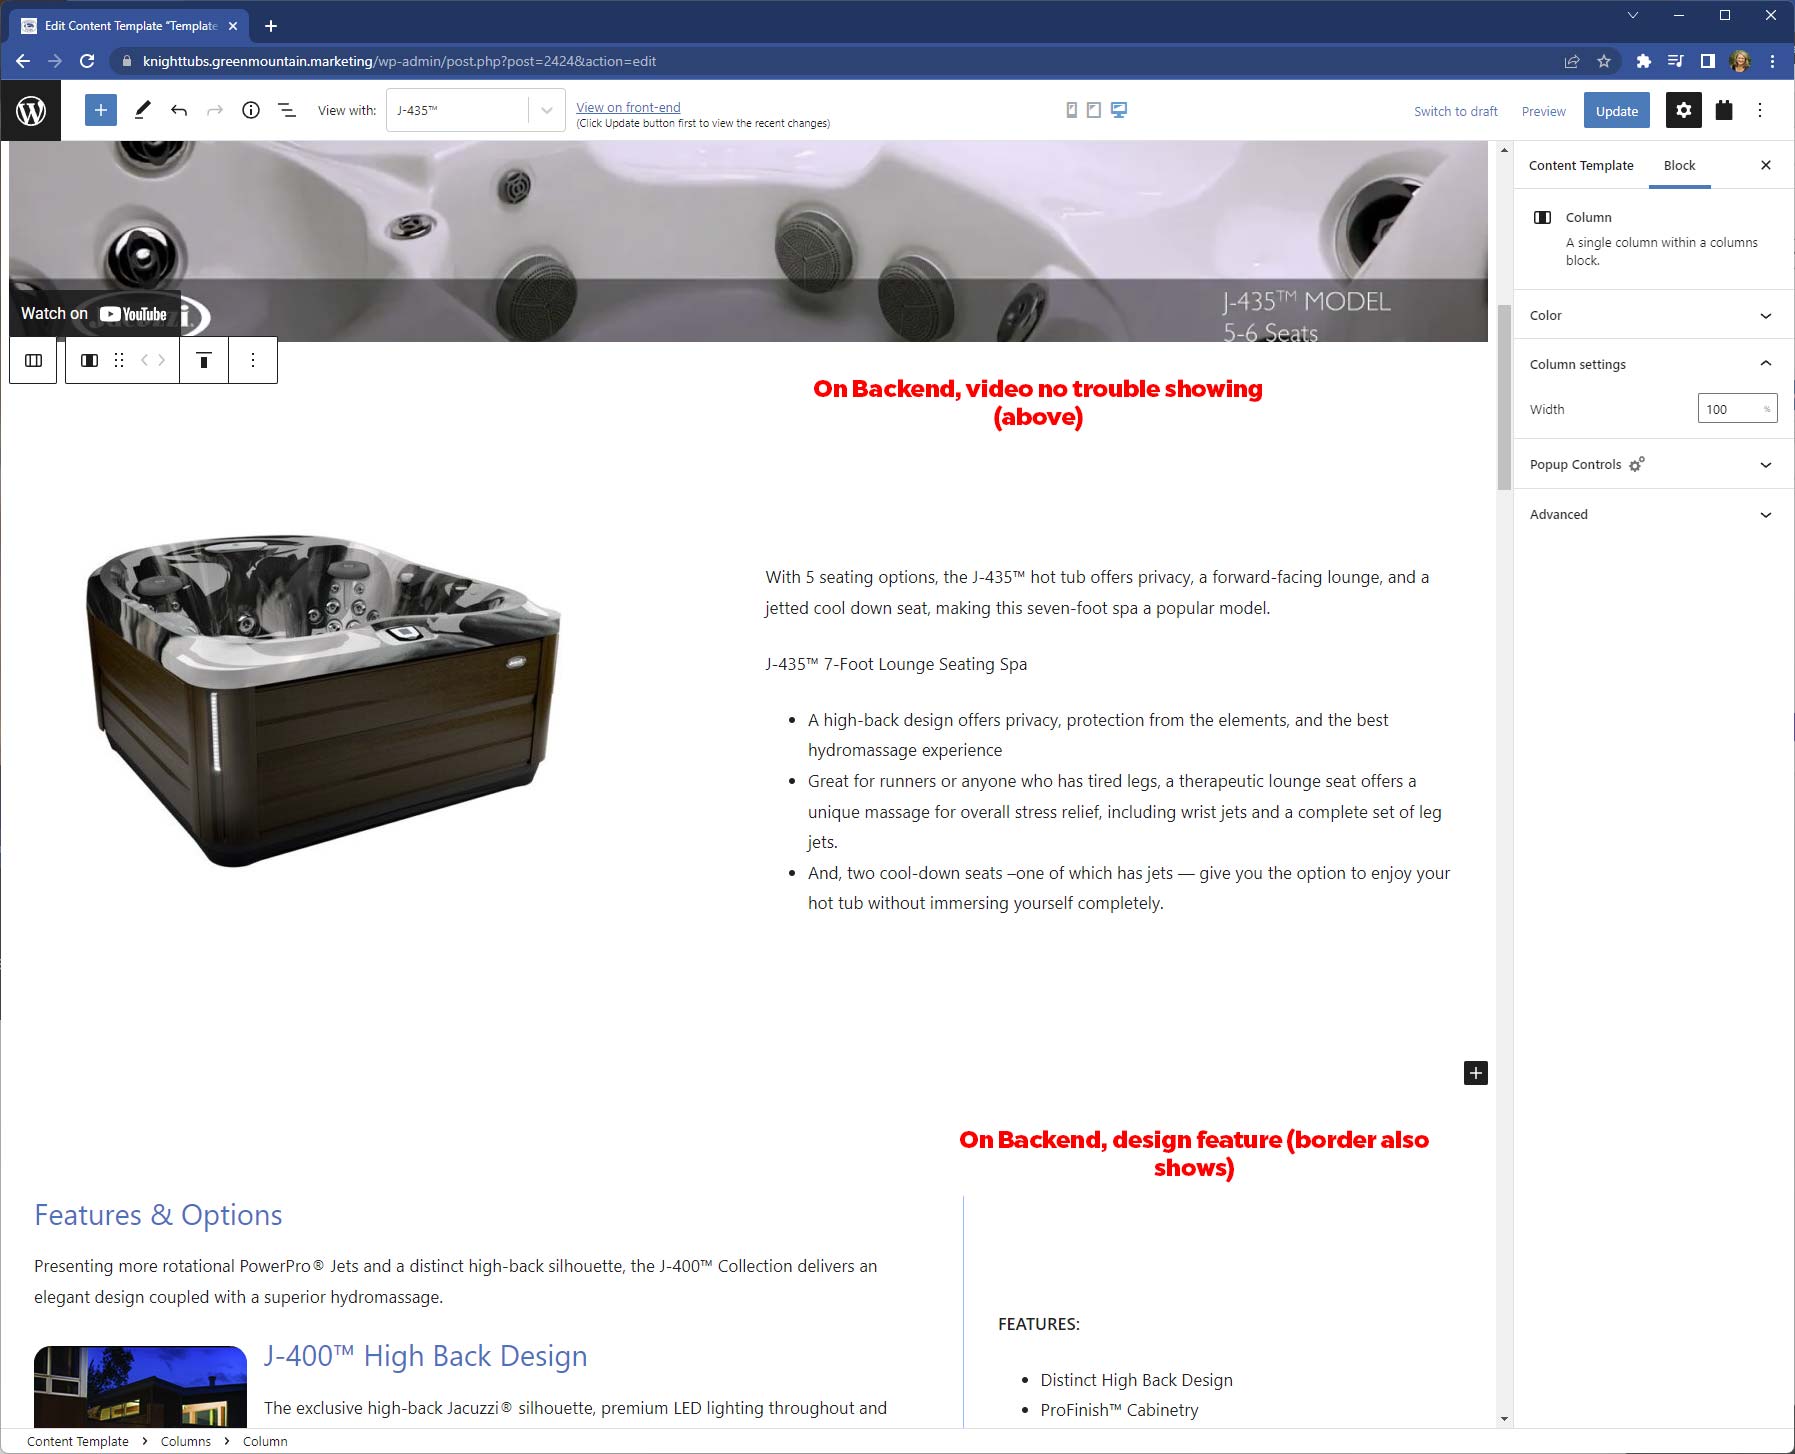This screenshot has width=1795, height=1454.
Task: Open new browser tab
Action: point(270,26)
